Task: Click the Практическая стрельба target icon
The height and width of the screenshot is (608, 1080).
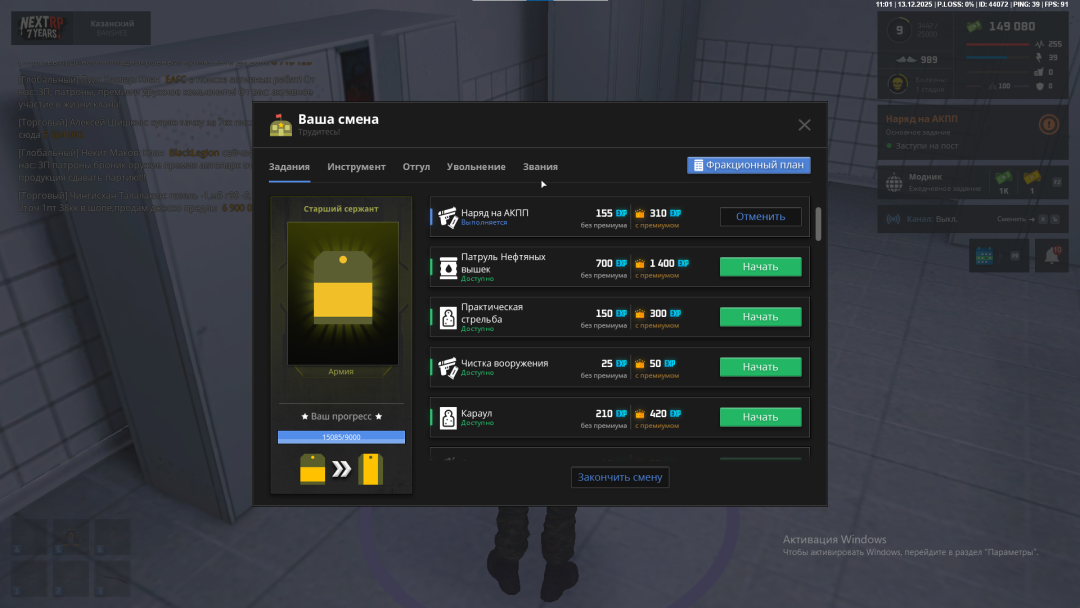Action: click(447, 317)
